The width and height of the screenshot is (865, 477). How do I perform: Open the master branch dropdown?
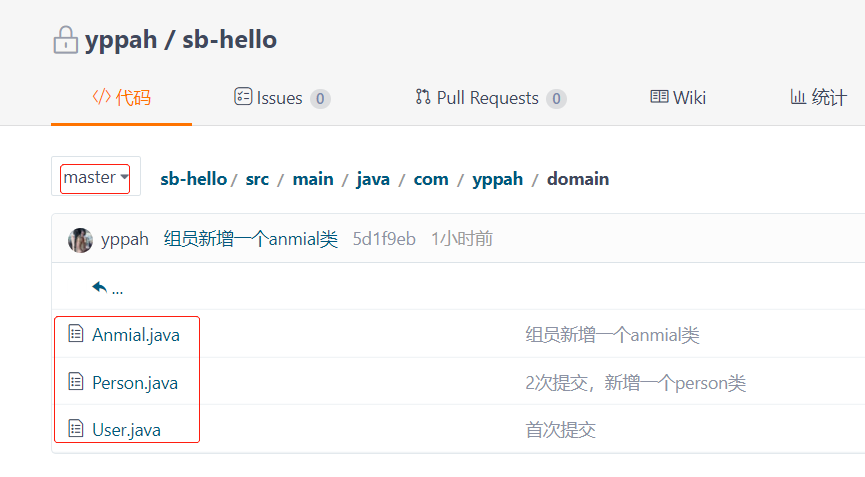[96, 178]
